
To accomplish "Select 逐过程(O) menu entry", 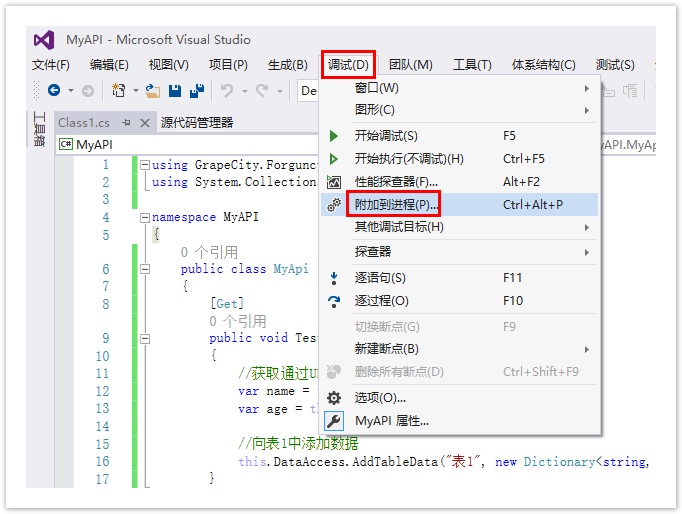I will click(x=461, y=301).
